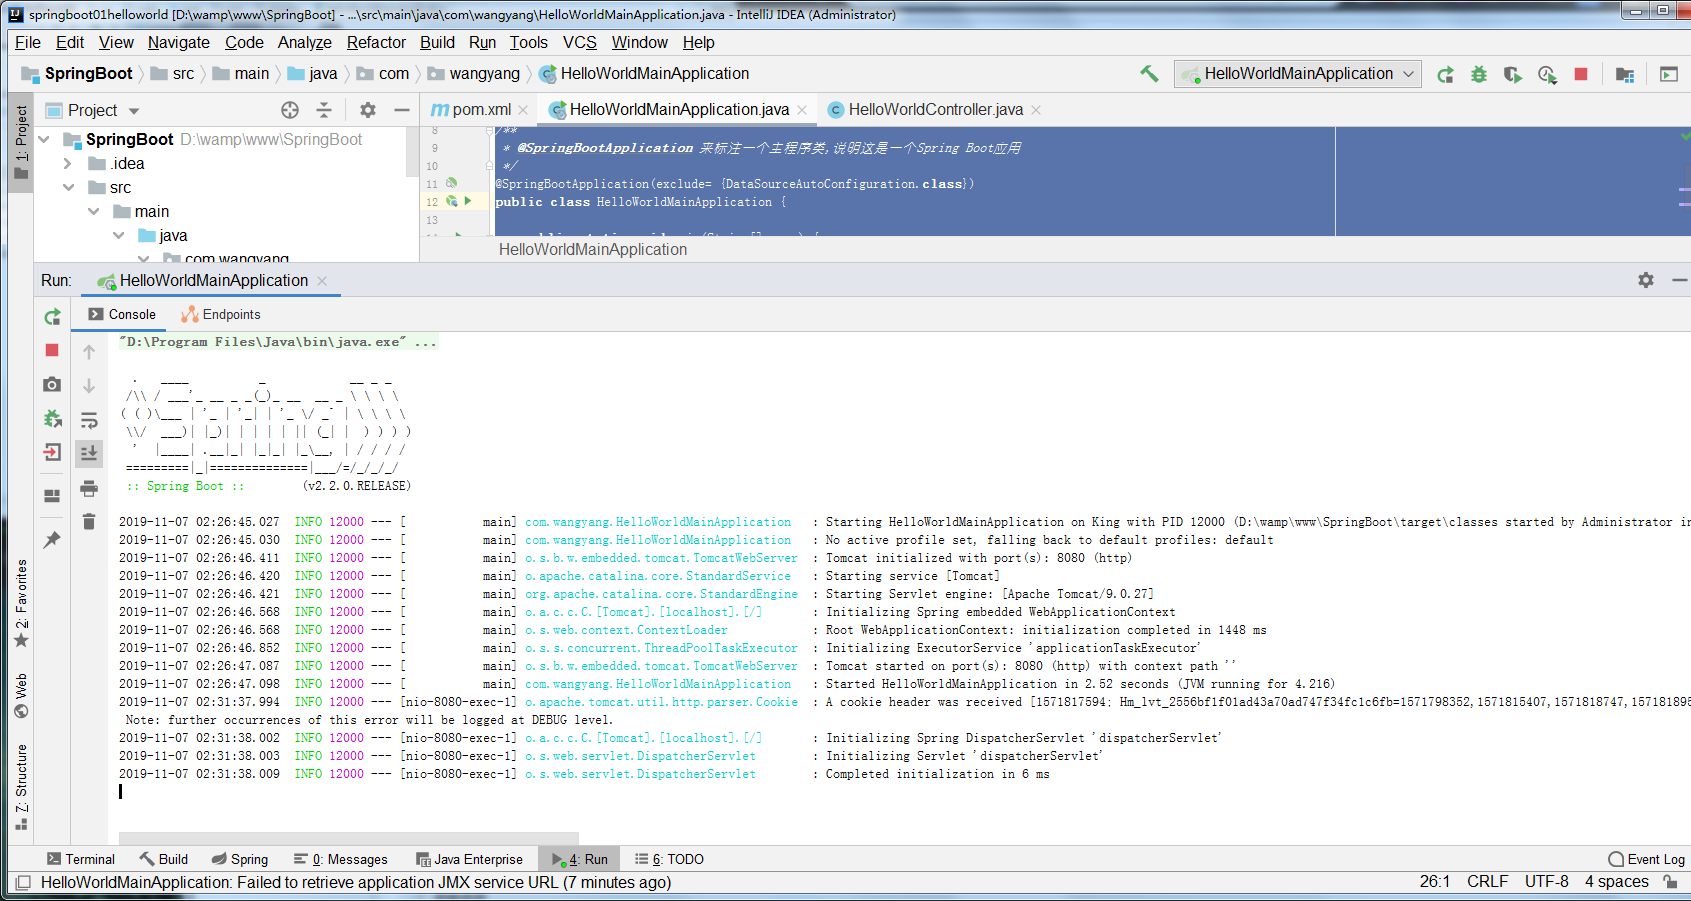Viewport: 1691px width, 901px height.
Task: Click the Build Project hammer icon
Action: 1150,73
